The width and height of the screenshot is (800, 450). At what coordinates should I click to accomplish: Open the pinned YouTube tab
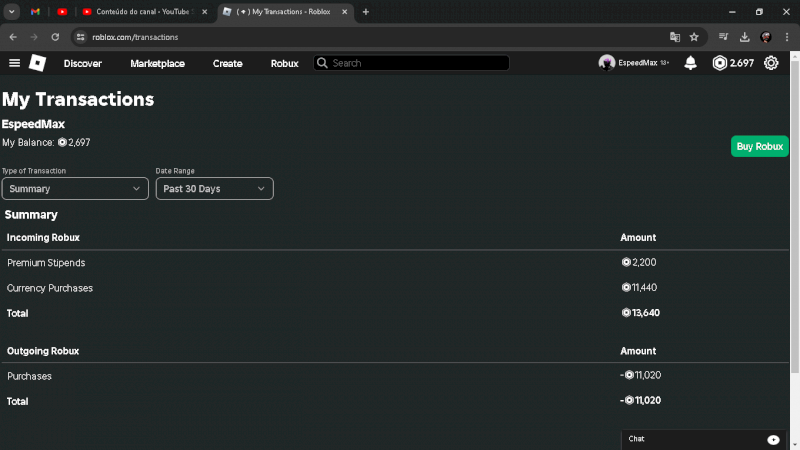(62, 12)
